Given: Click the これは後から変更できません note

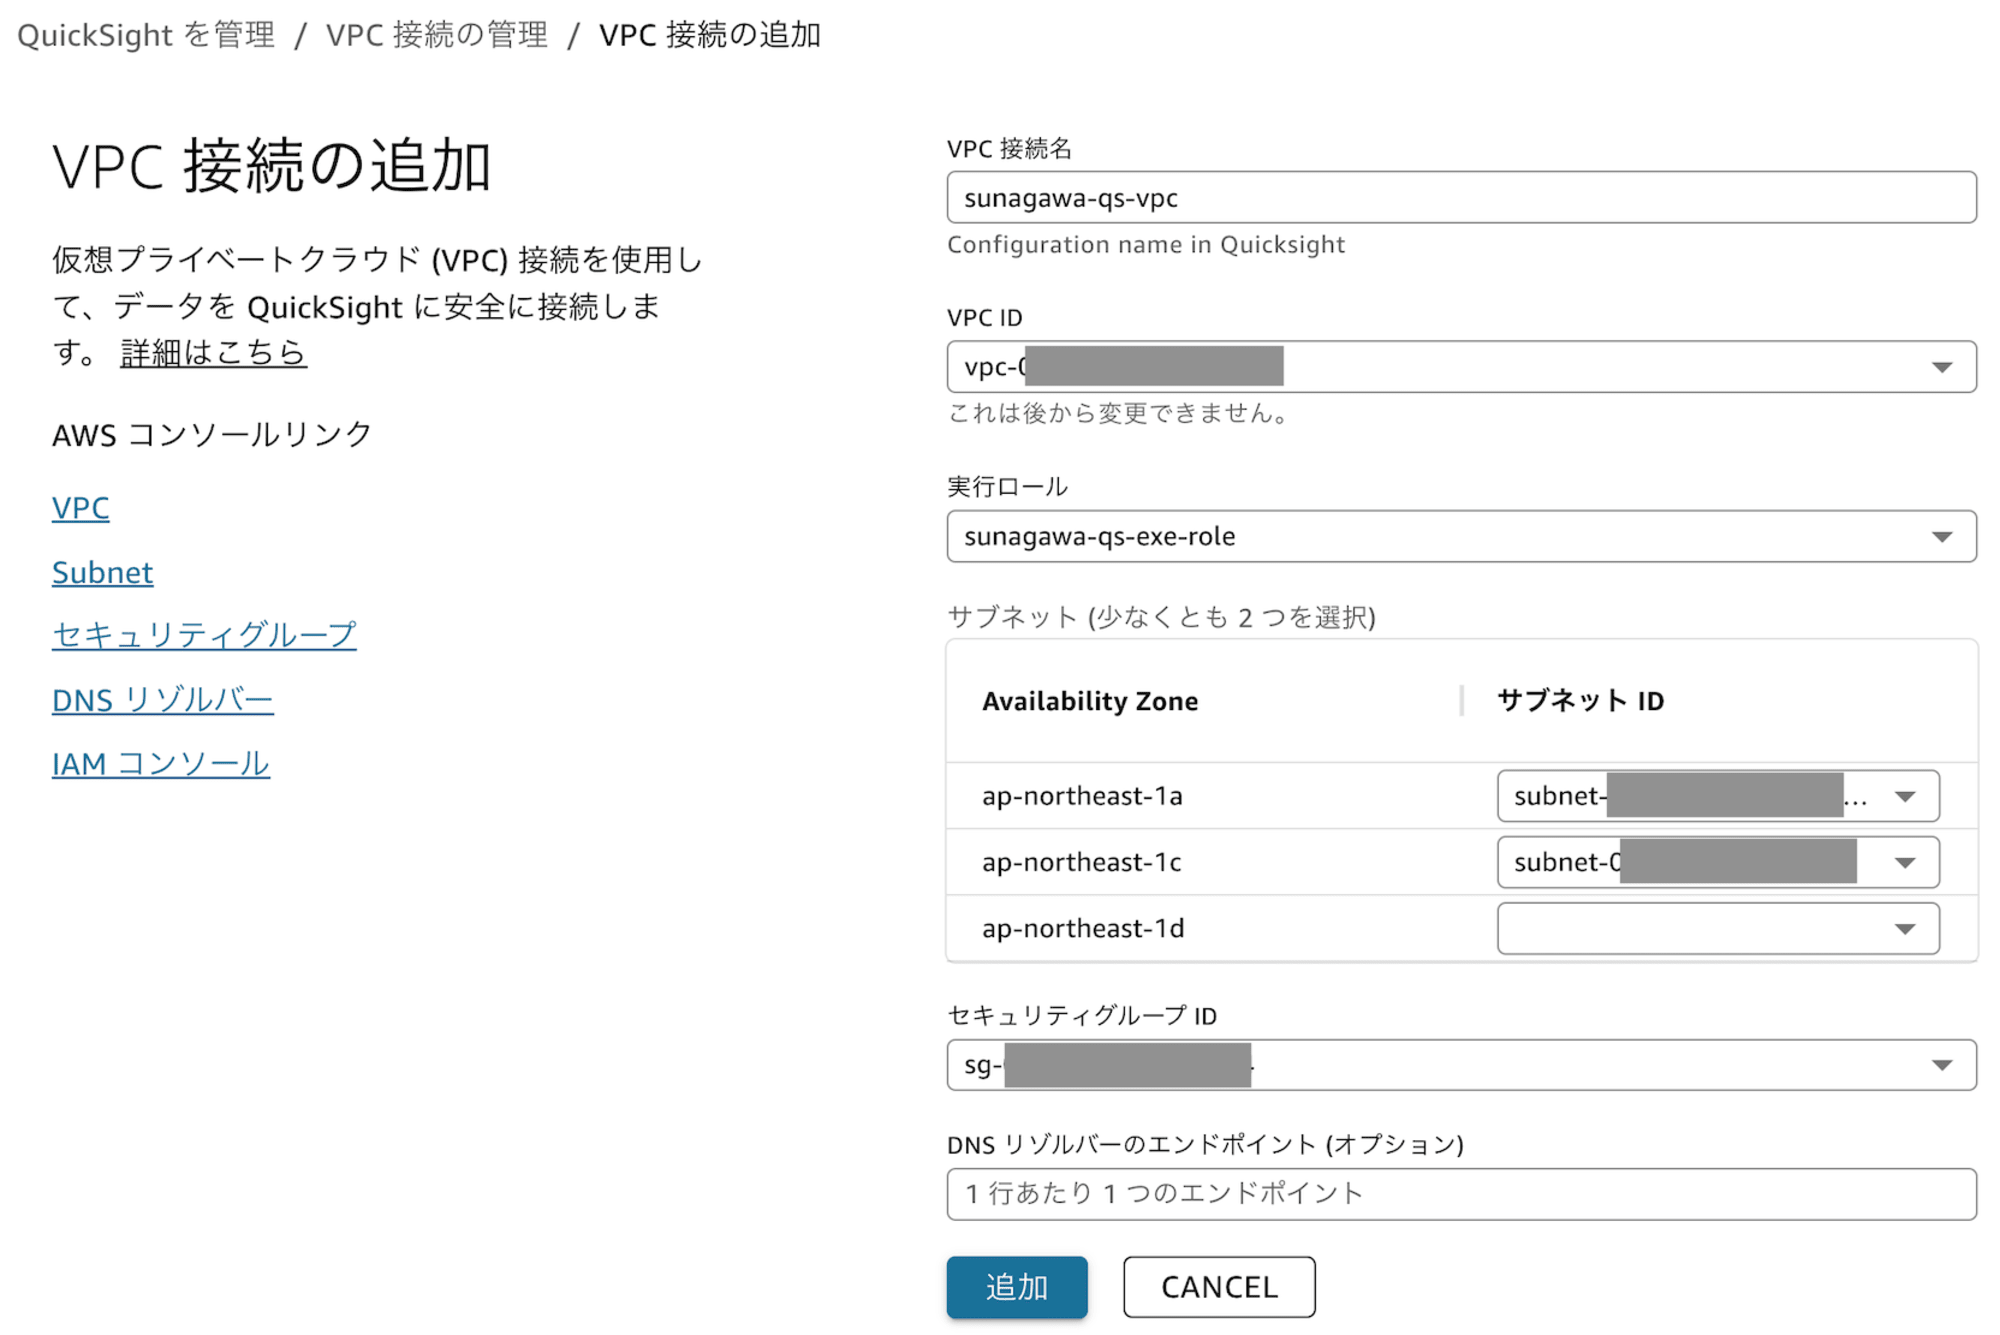Looking at the screenshot, I should 1120,413.
